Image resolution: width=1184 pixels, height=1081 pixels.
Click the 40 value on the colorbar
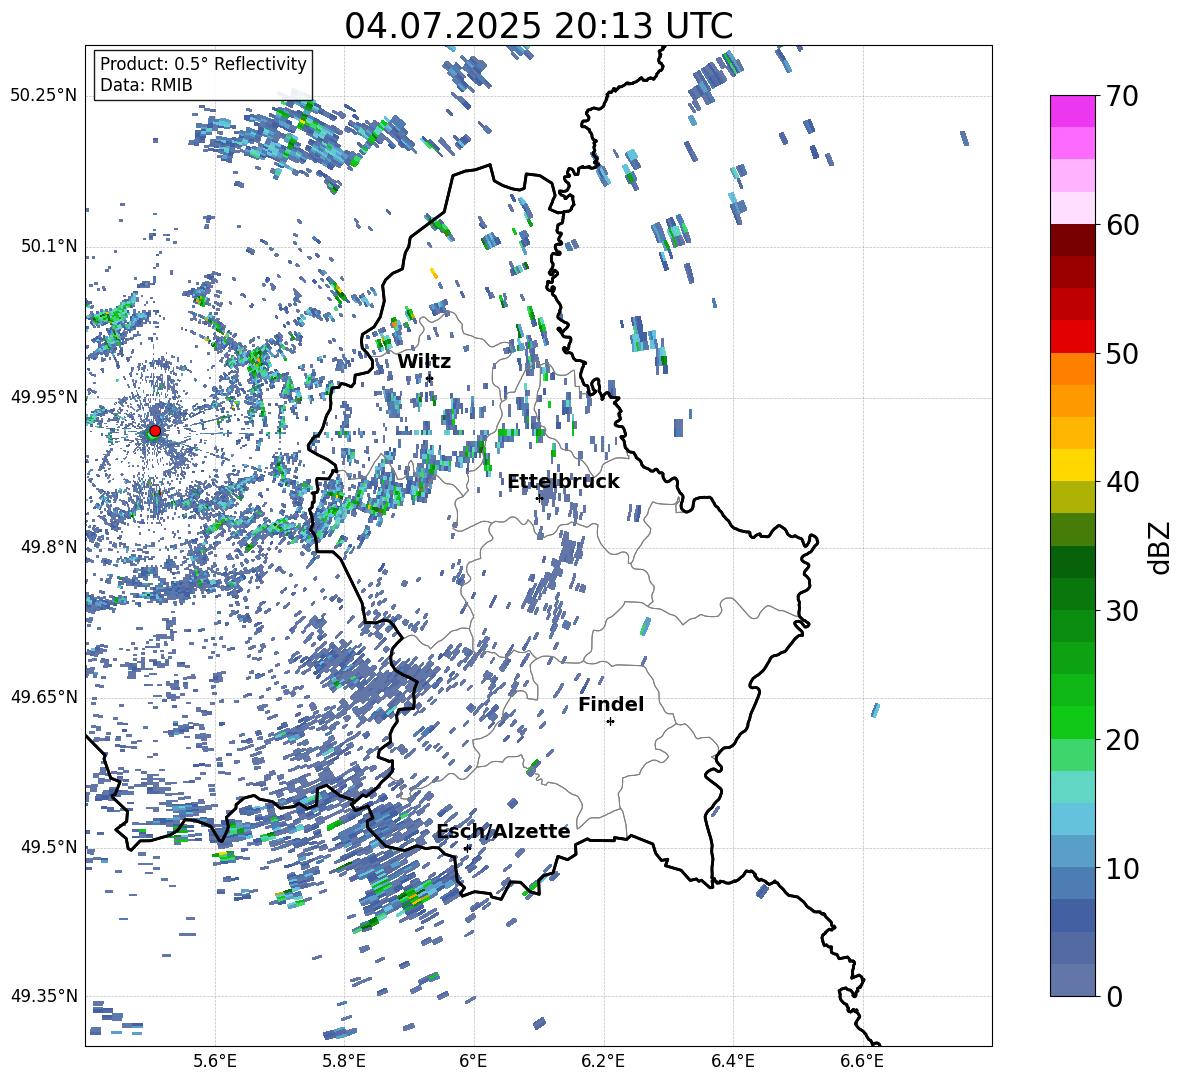pos(1122,482)
